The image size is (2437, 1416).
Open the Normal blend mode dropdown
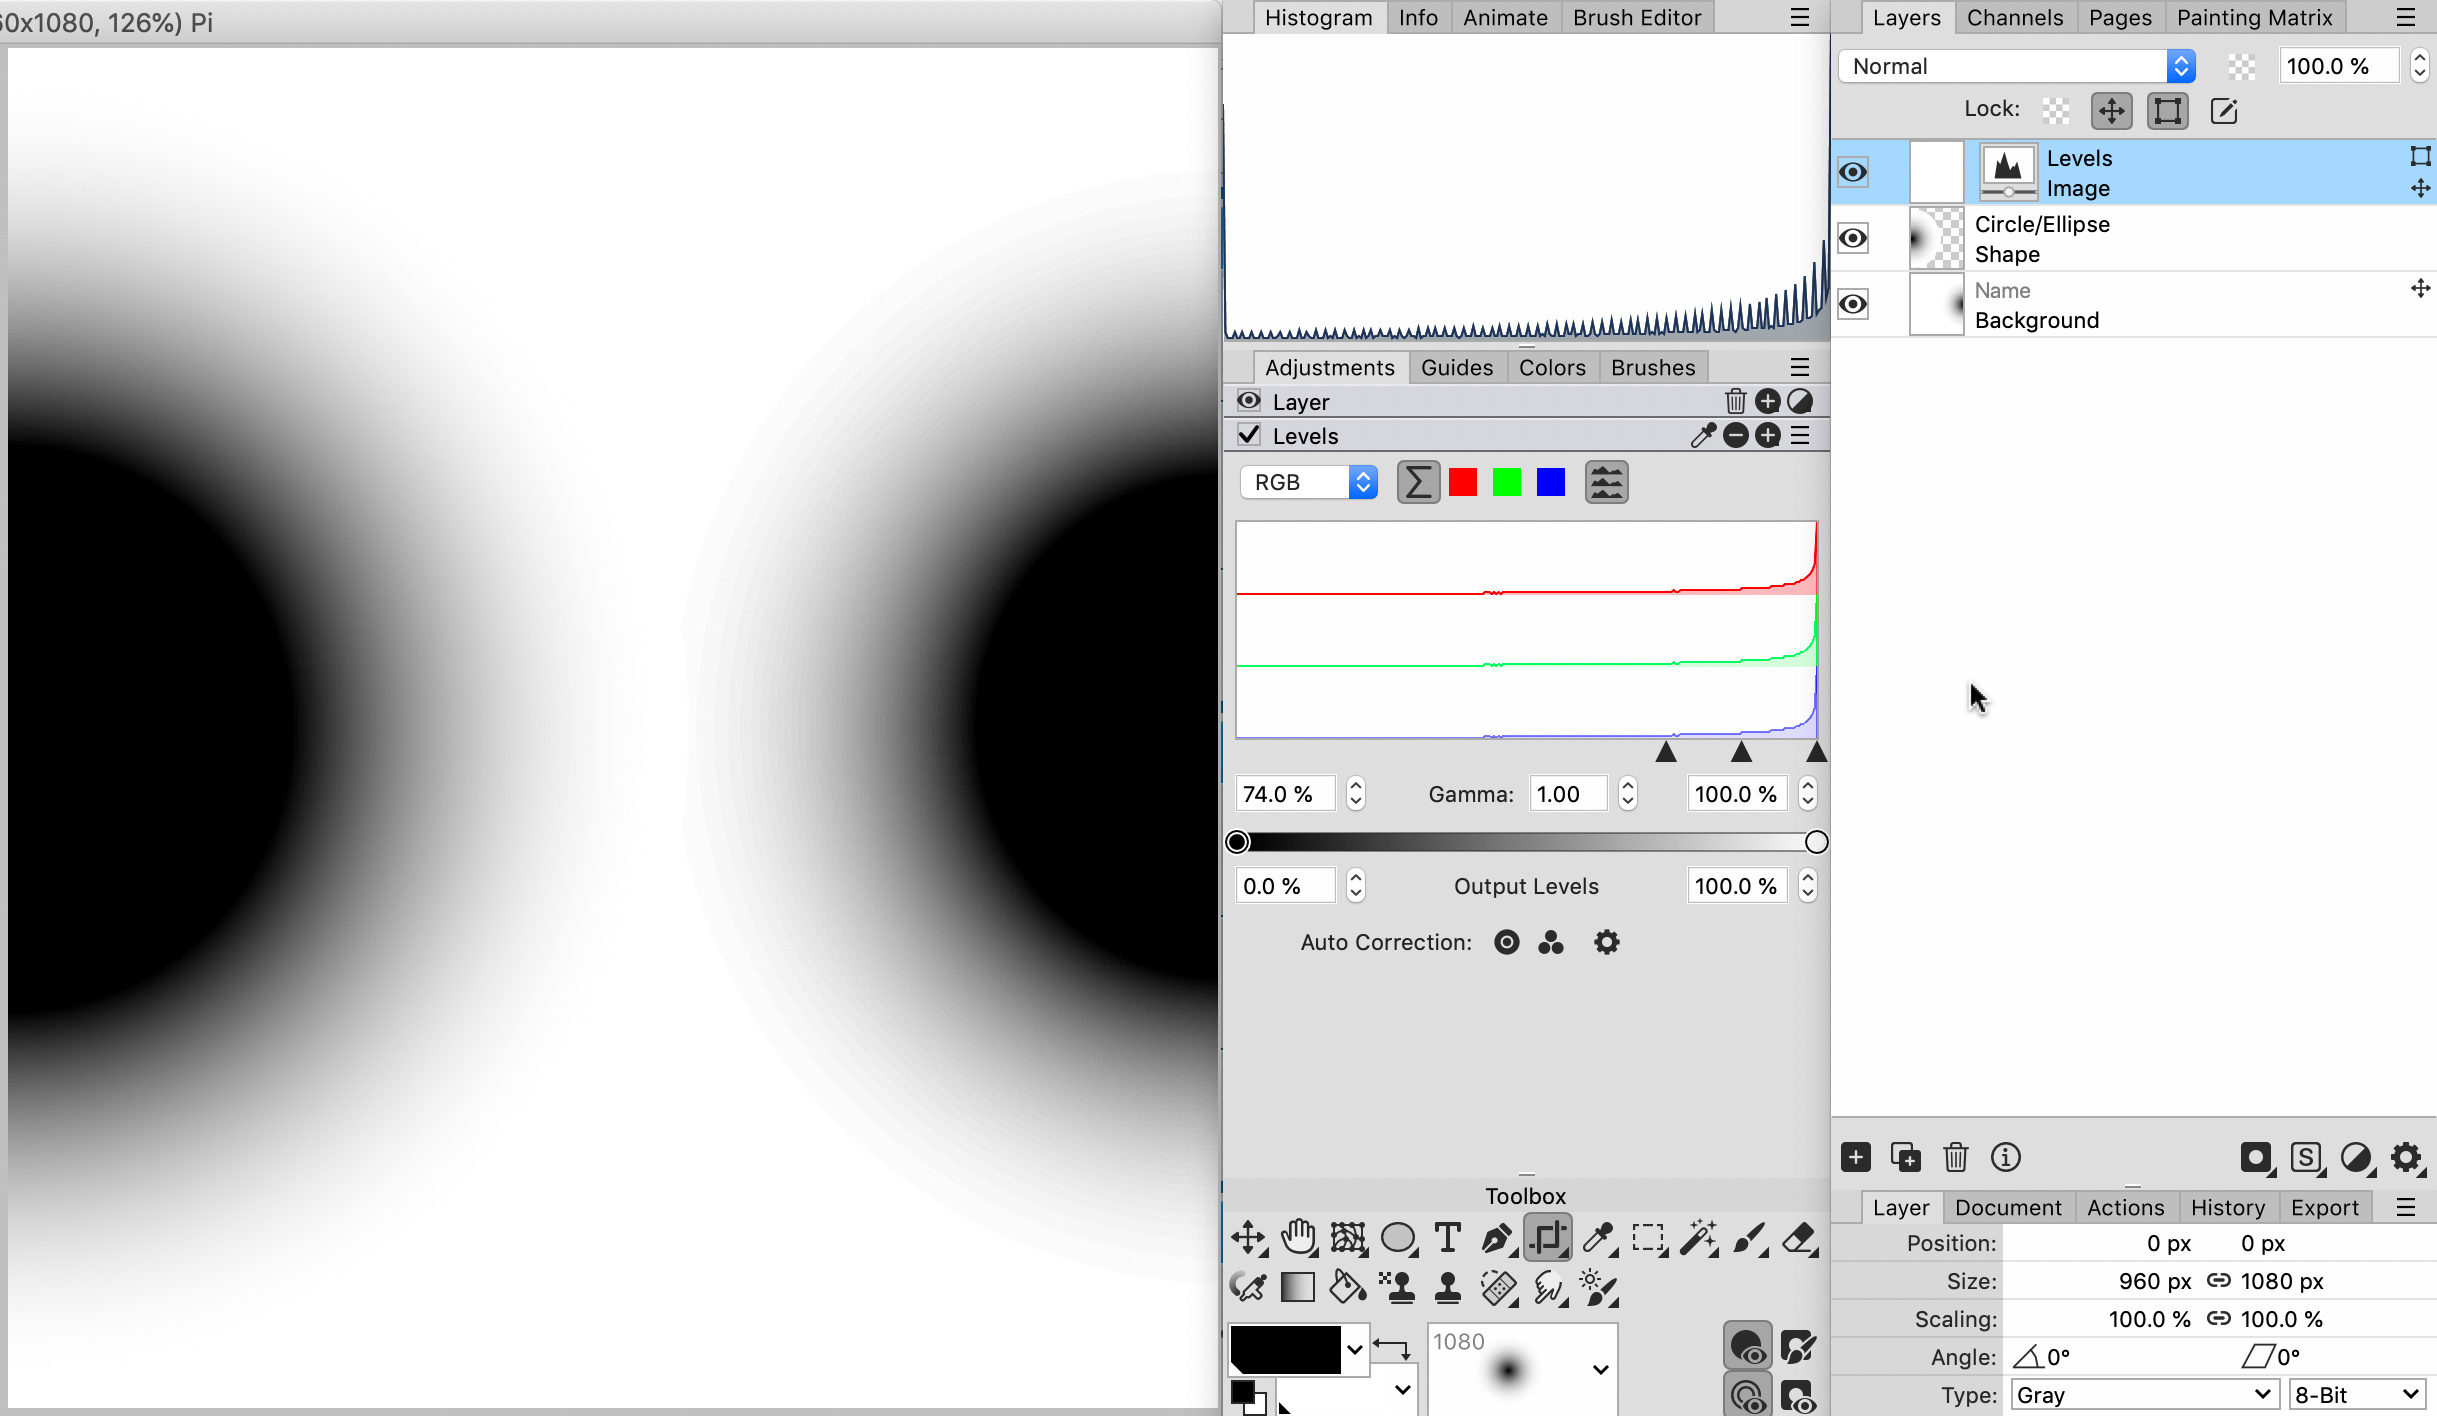pos(2016,66)
